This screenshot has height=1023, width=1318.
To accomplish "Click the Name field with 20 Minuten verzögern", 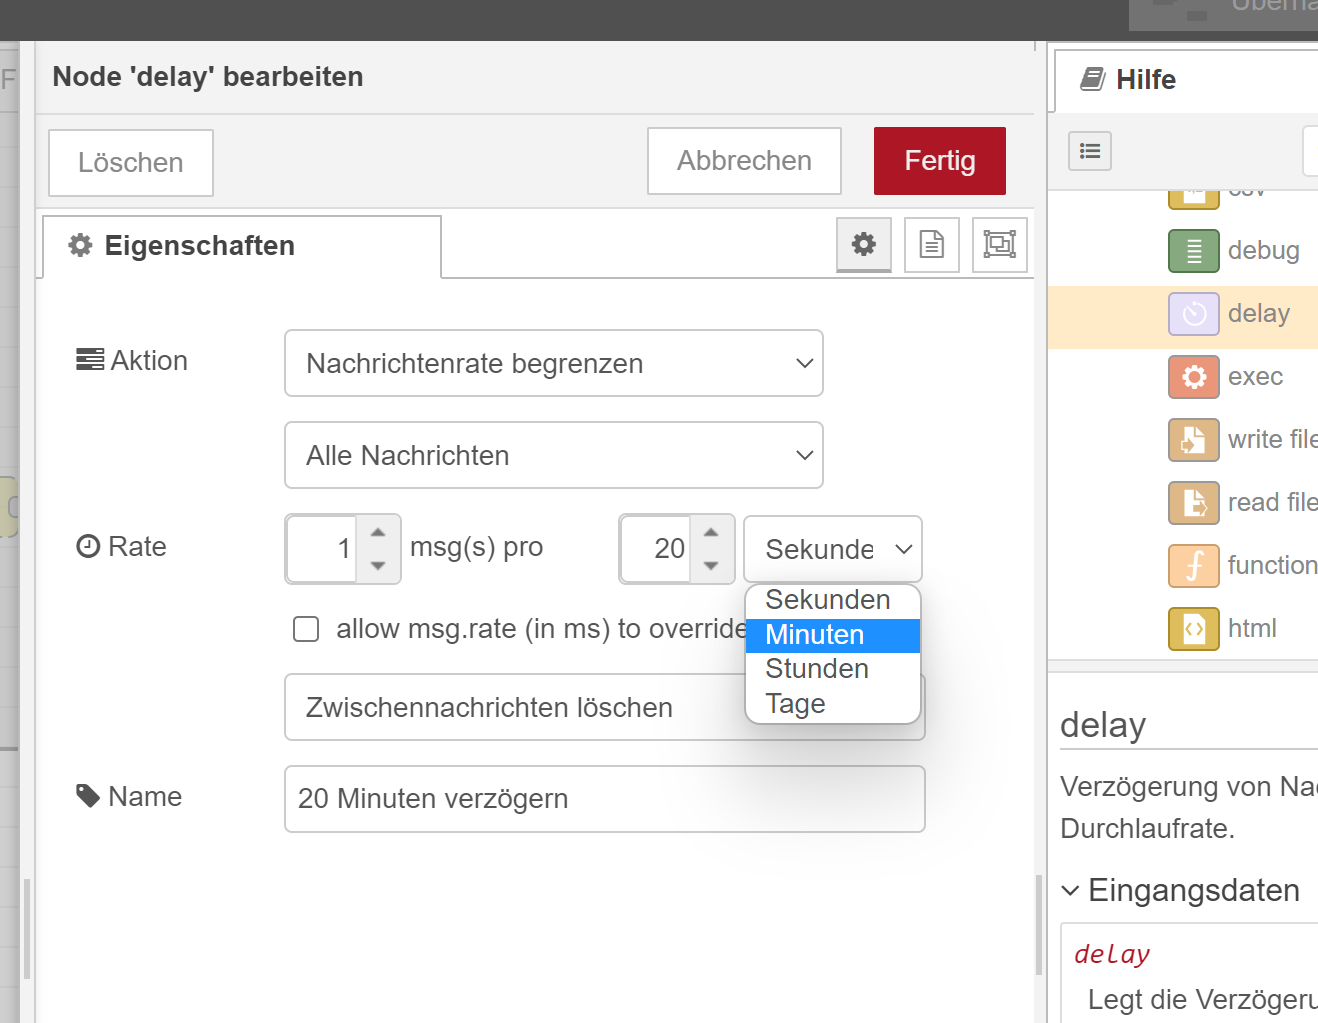I will point(605,799).
